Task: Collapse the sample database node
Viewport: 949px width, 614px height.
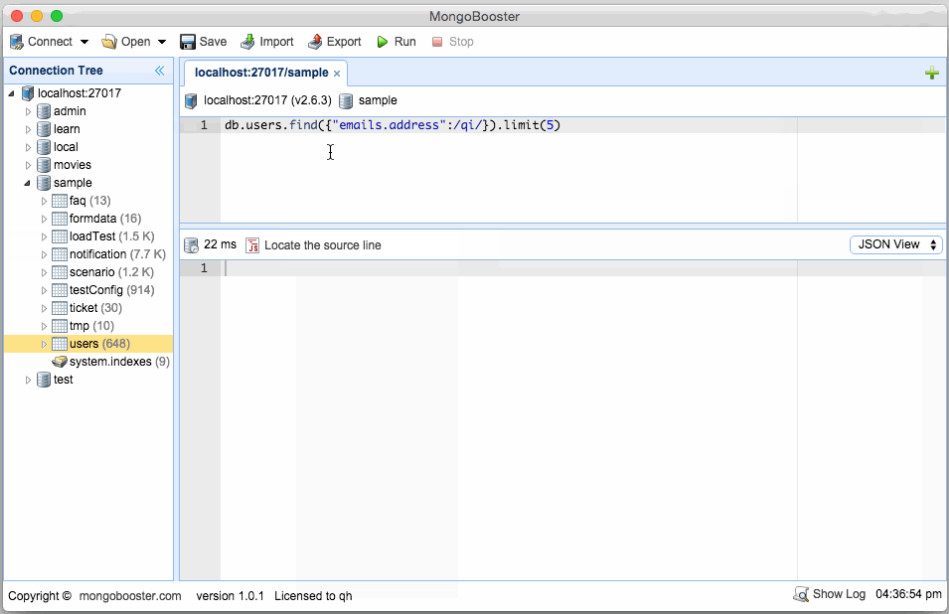Action: point(28,183)
